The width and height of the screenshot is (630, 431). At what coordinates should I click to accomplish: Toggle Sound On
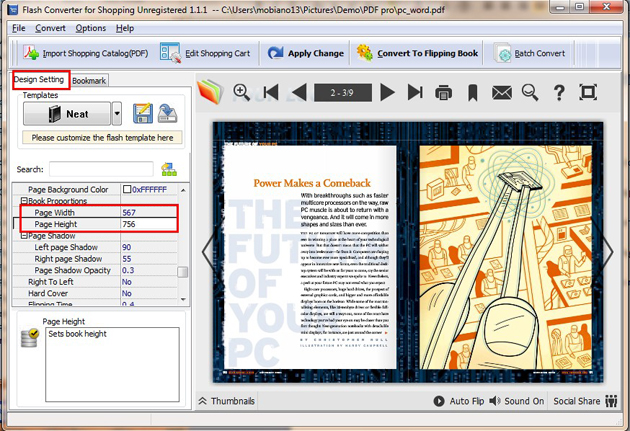pyautogui.click(x=516, y=401)
